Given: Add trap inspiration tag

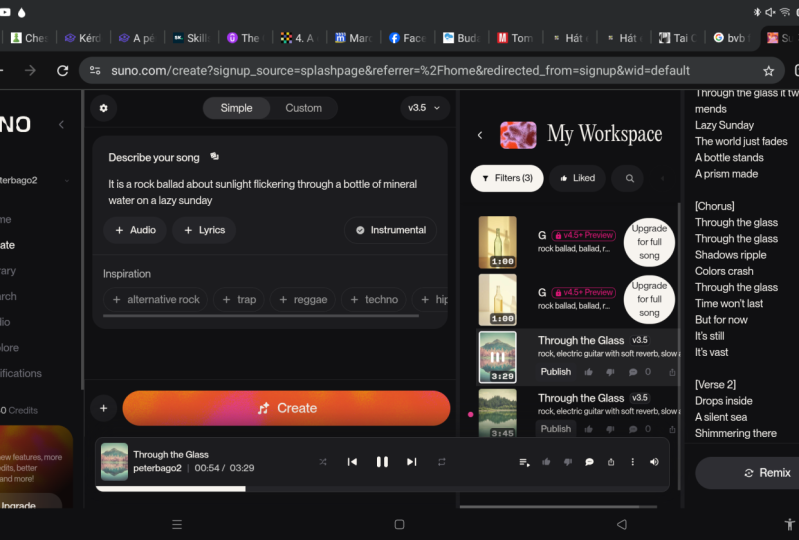Looking at the screenshot, I should [239, 300].
